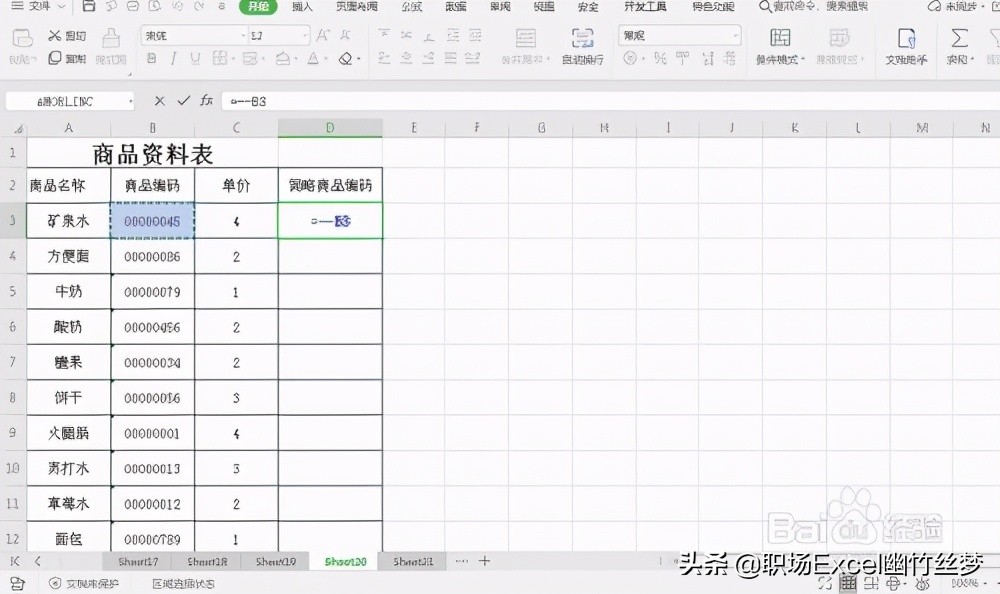Open the font size dropdown
1000x594 pixels.
[306, 36]
